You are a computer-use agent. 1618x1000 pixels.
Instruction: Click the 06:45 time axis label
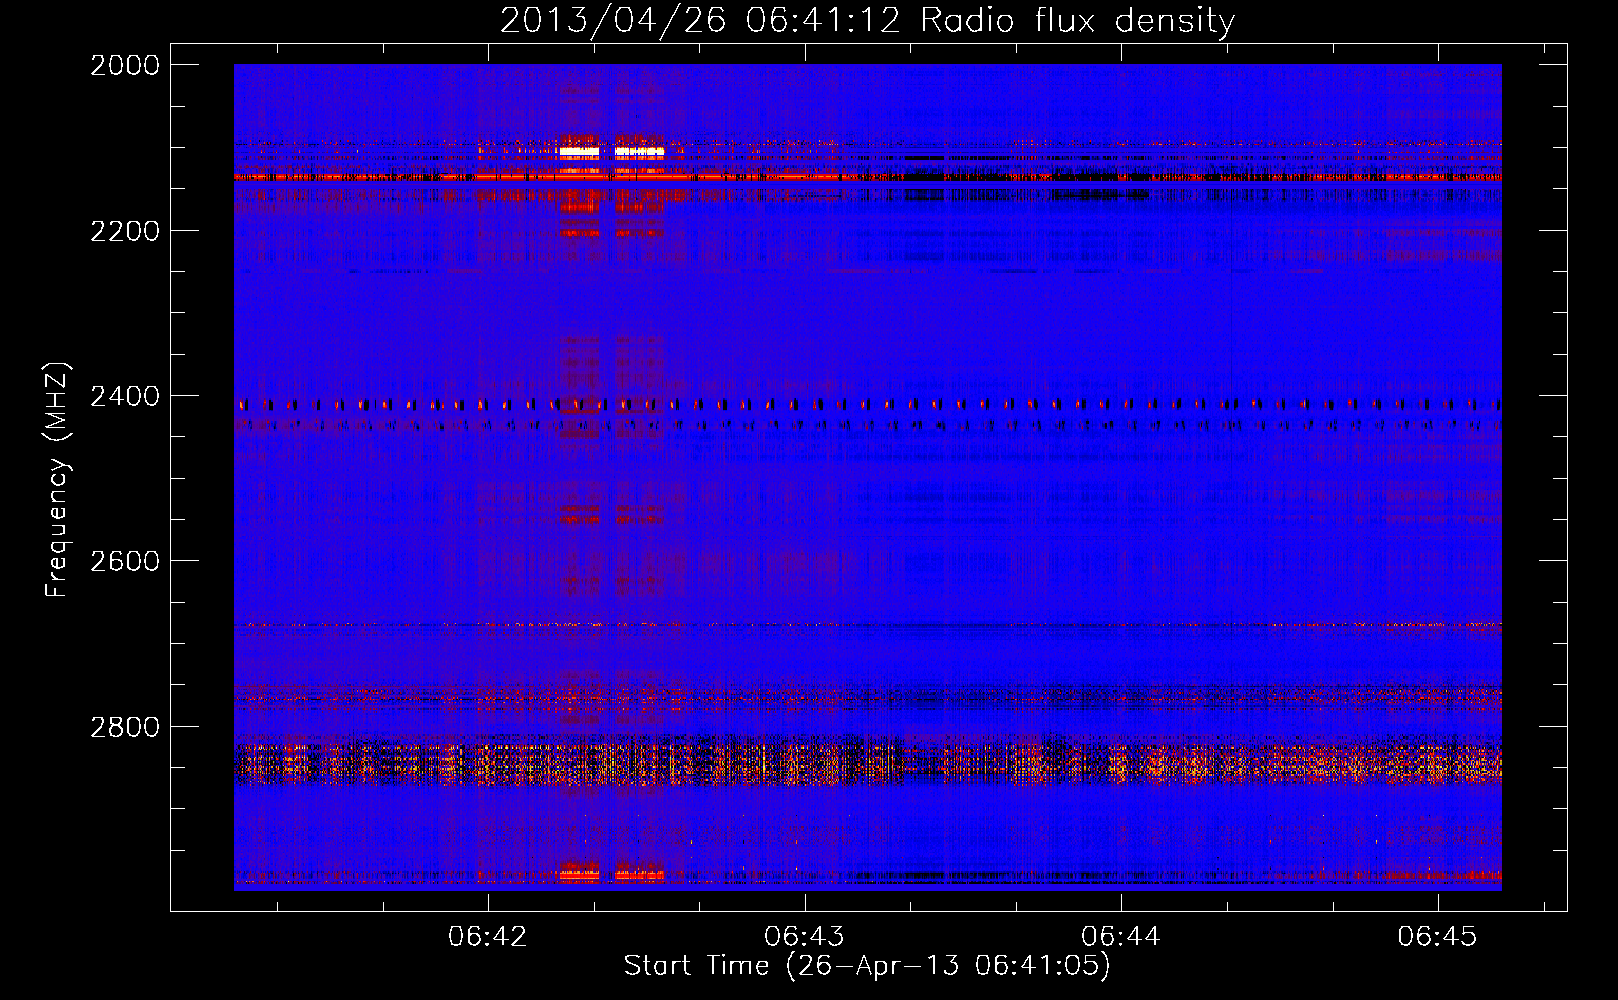point(1437,937)
